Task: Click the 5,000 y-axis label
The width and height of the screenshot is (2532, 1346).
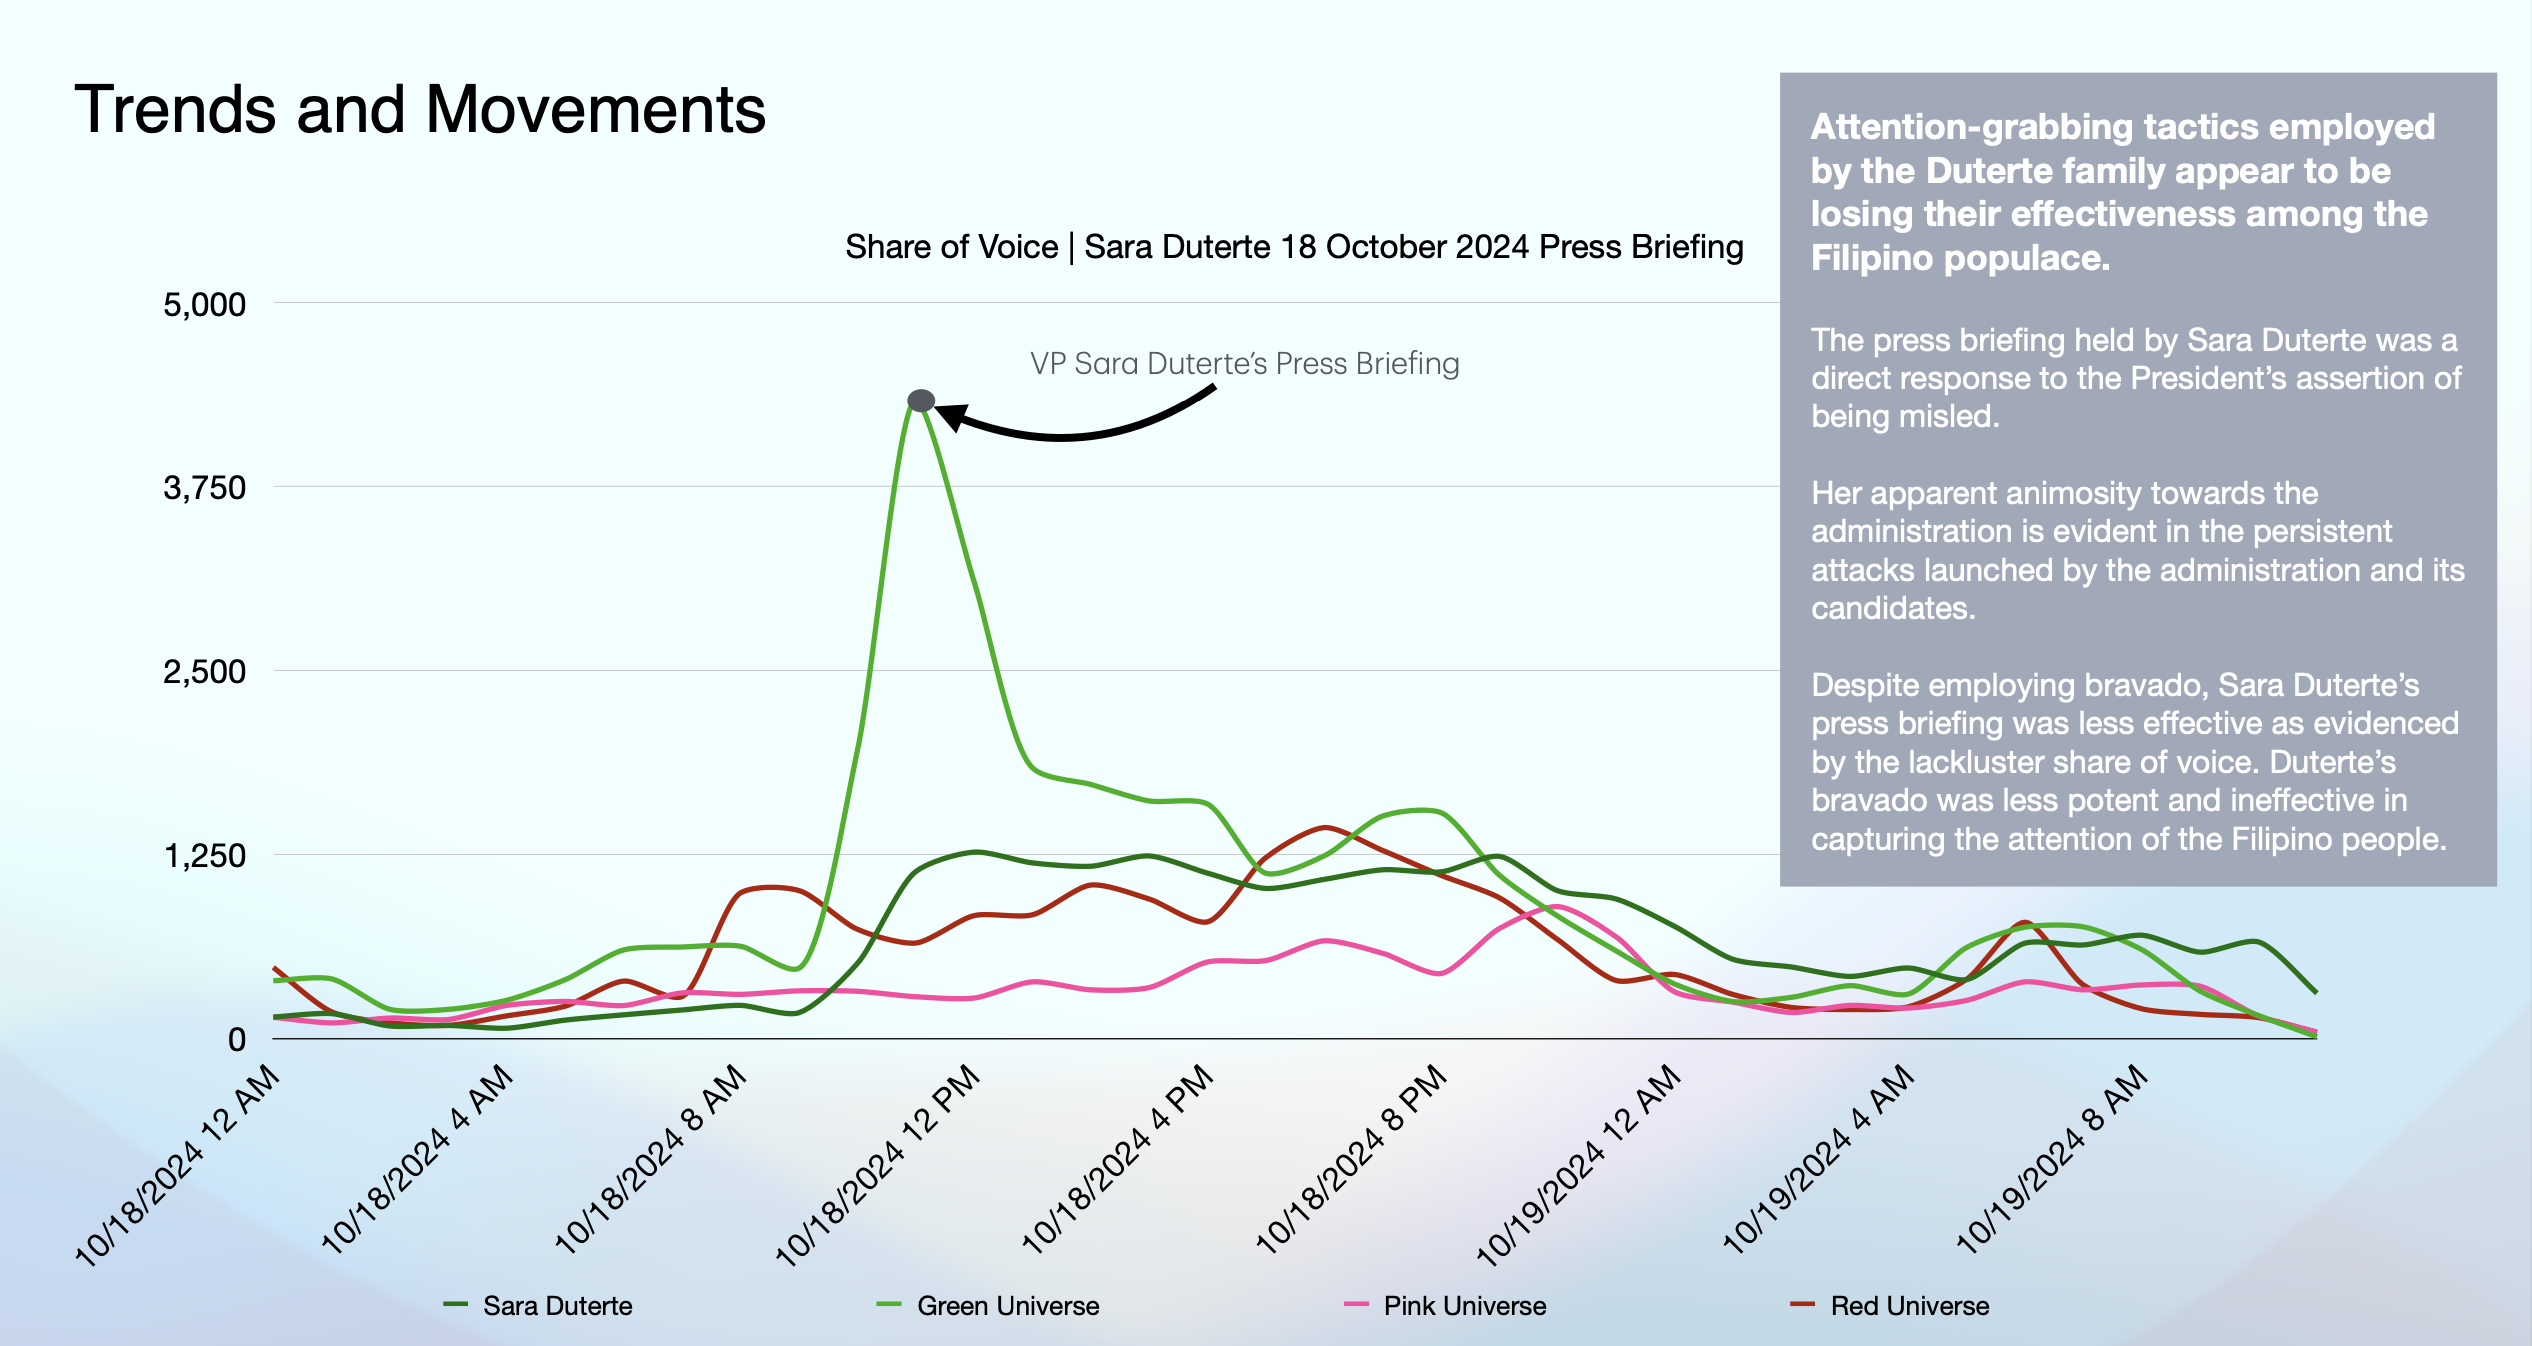Action: pos(204,304)
